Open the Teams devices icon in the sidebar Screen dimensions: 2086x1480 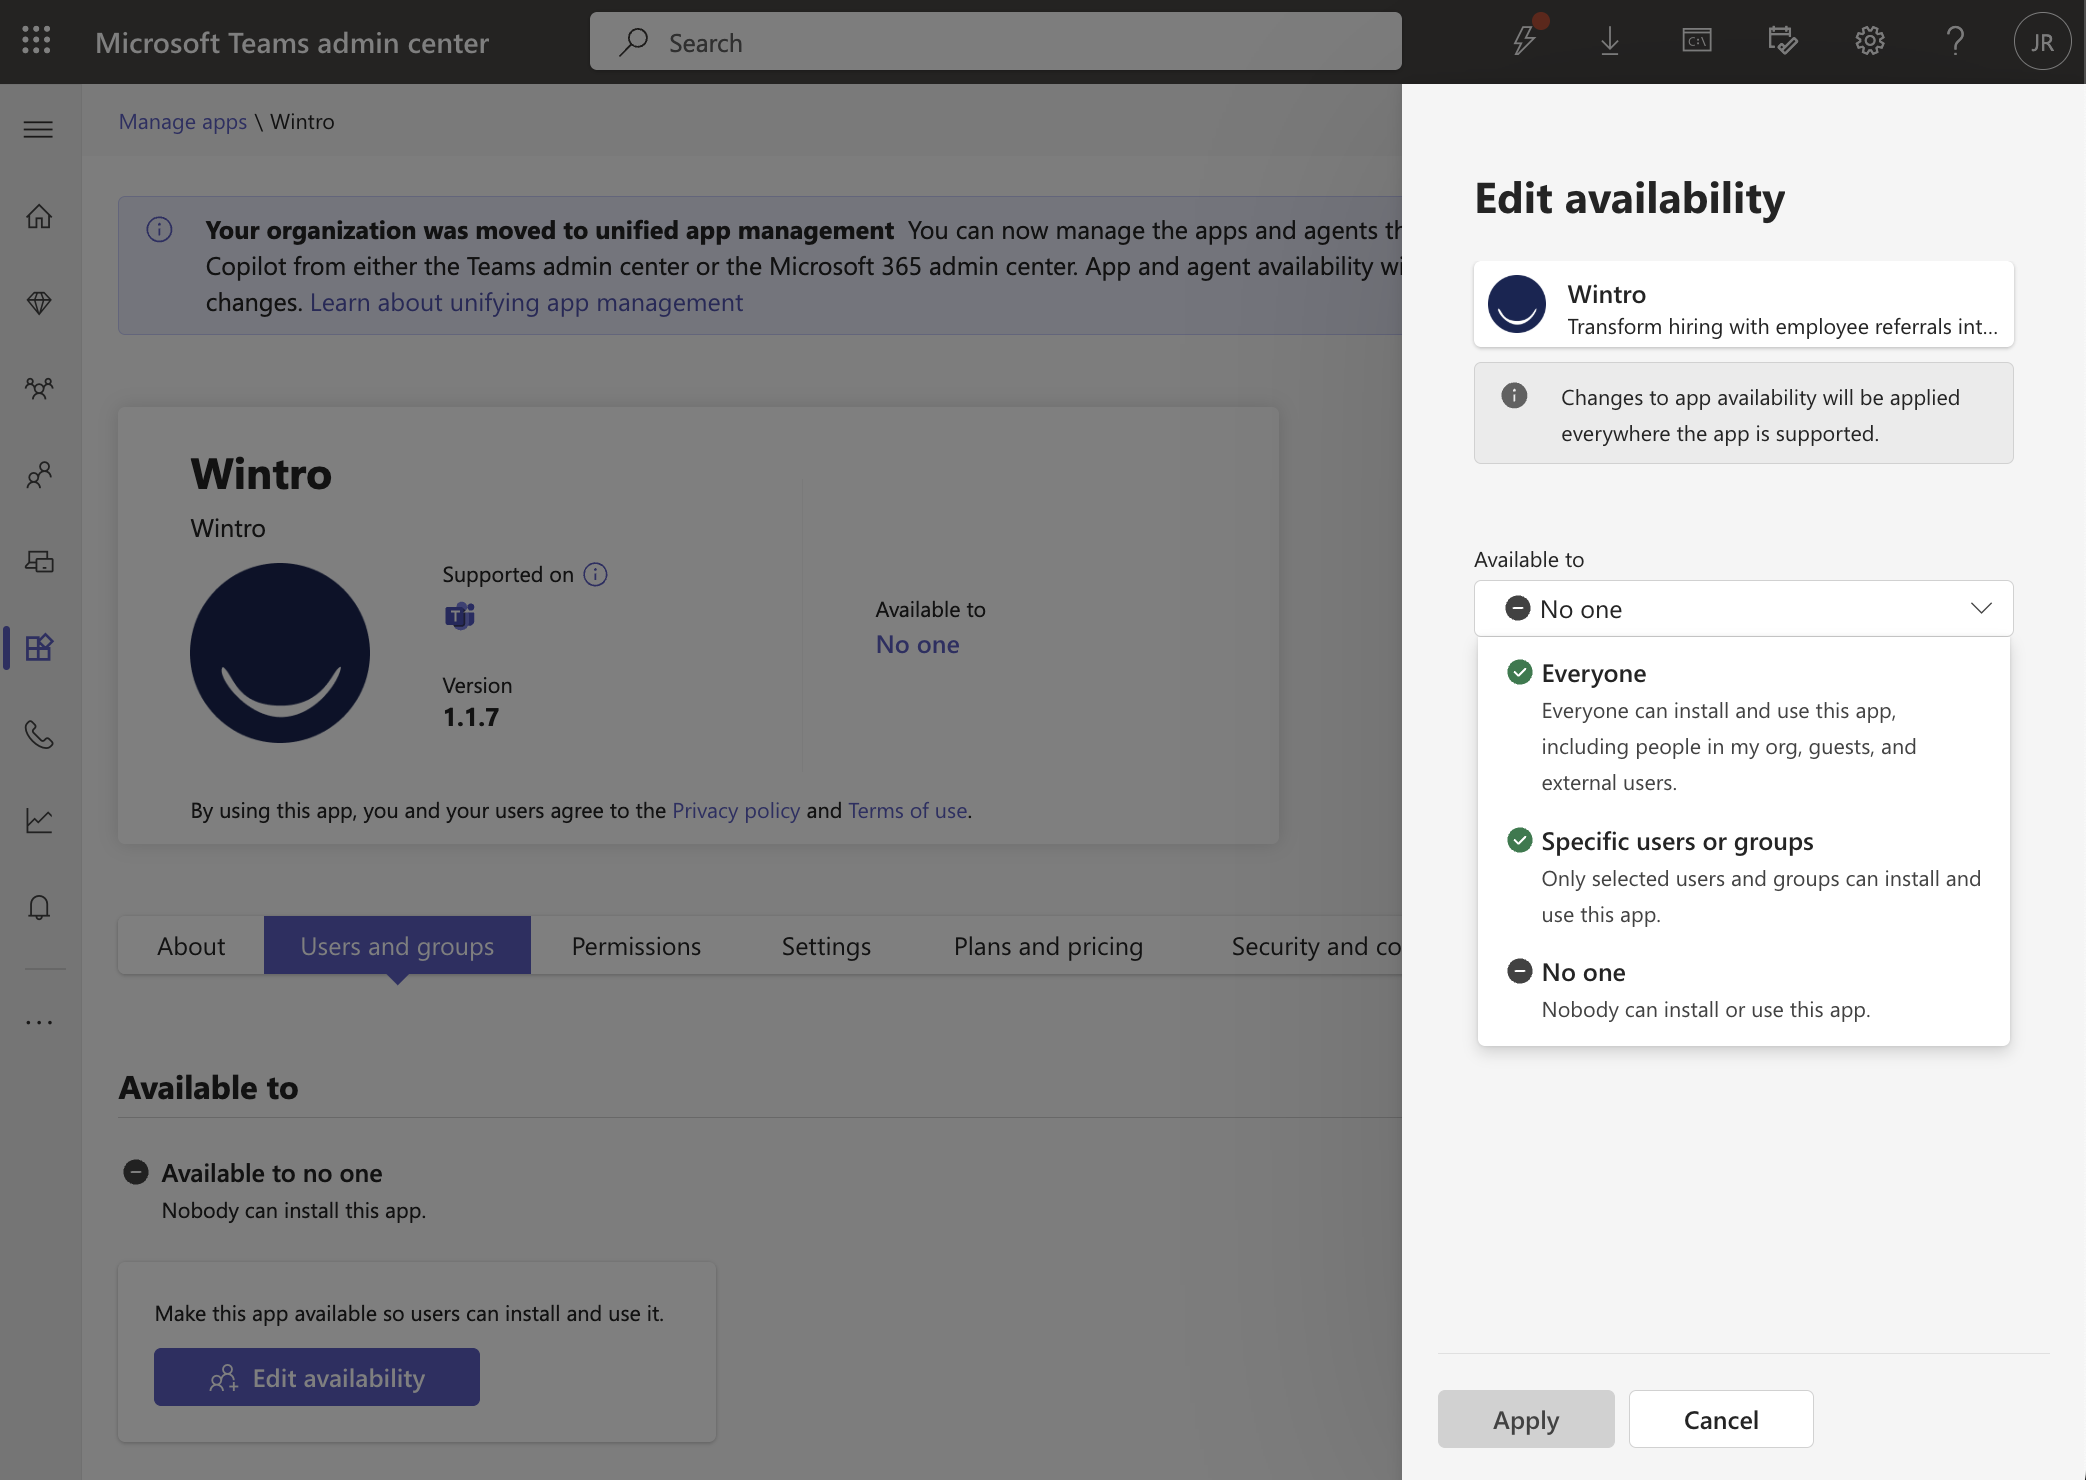tap(40, 562)
